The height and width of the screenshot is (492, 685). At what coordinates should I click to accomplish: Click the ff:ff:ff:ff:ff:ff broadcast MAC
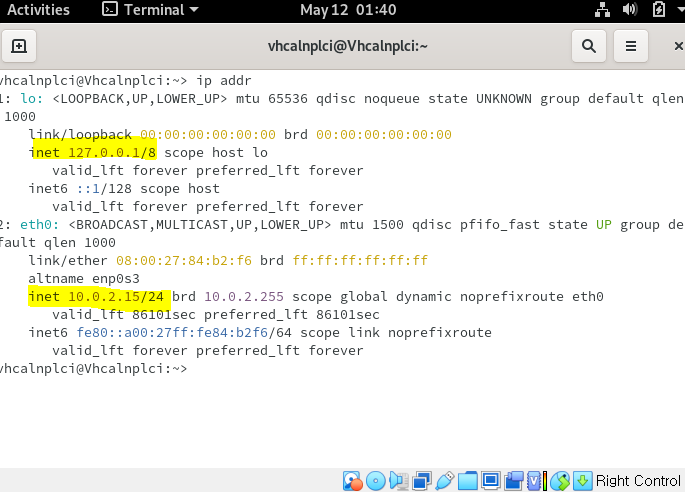[360, 260]
